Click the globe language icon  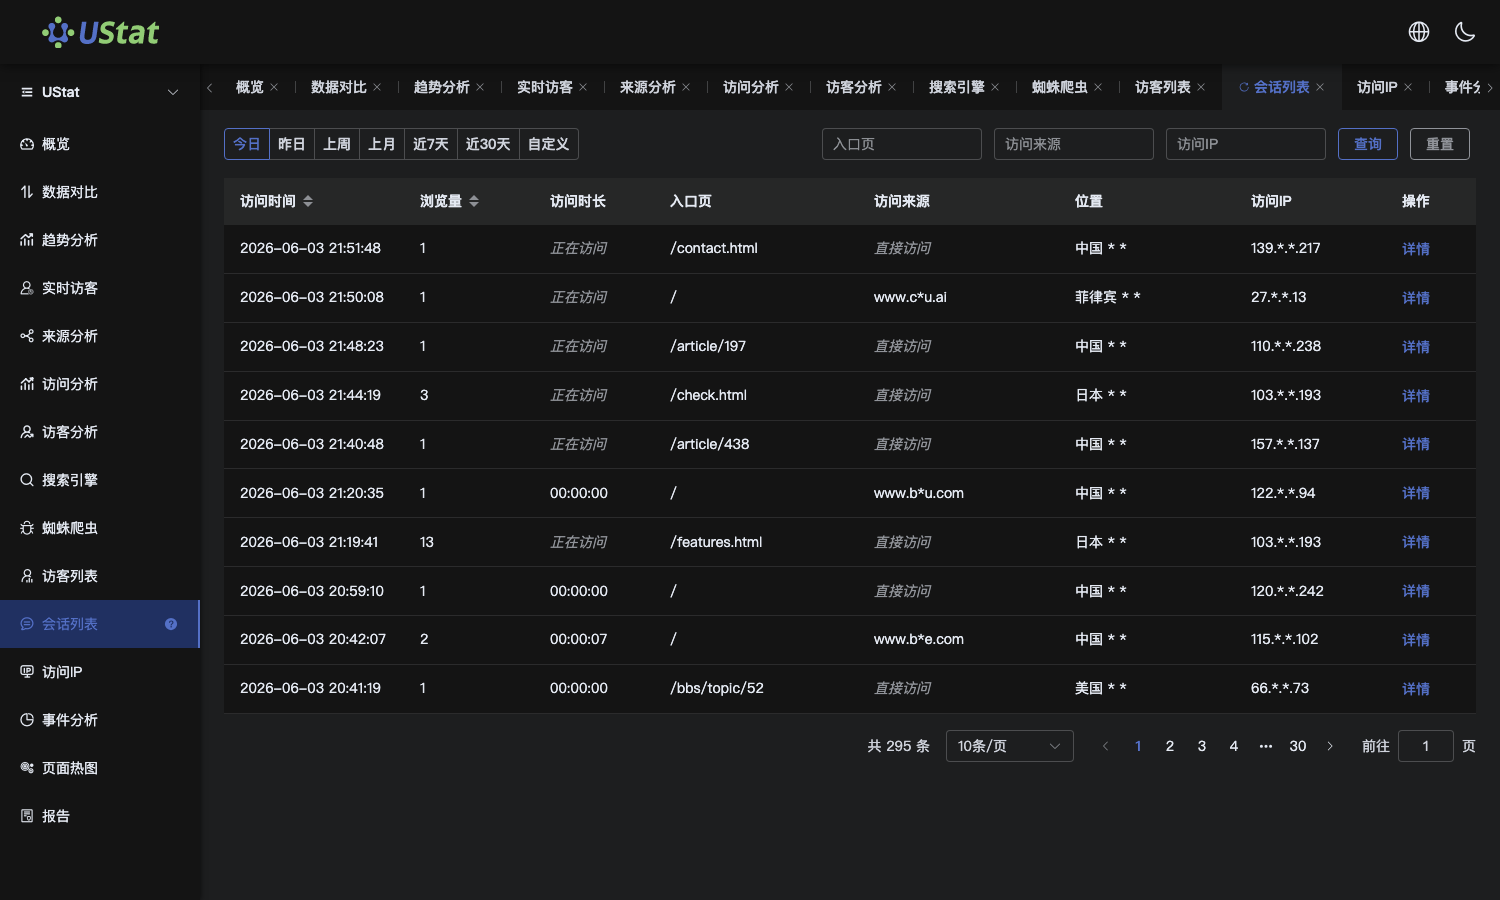(x=1418, y=32)
